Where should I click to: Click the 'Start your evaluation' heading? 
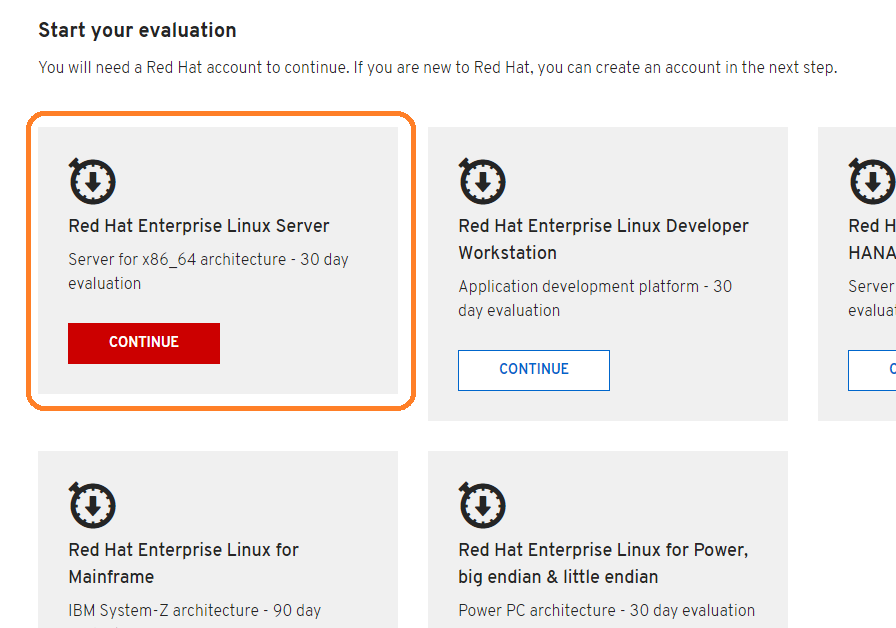coord(137,30)
